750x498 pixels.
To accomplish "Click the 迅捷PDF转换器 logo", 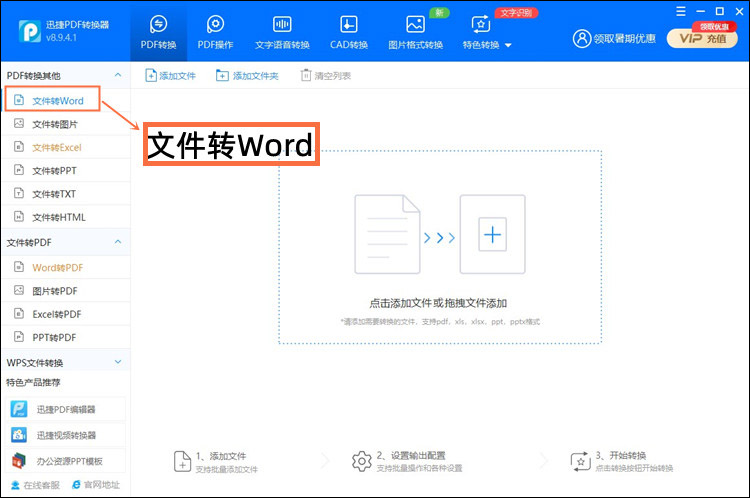I will pyautogui.click(x=30, y=31).
